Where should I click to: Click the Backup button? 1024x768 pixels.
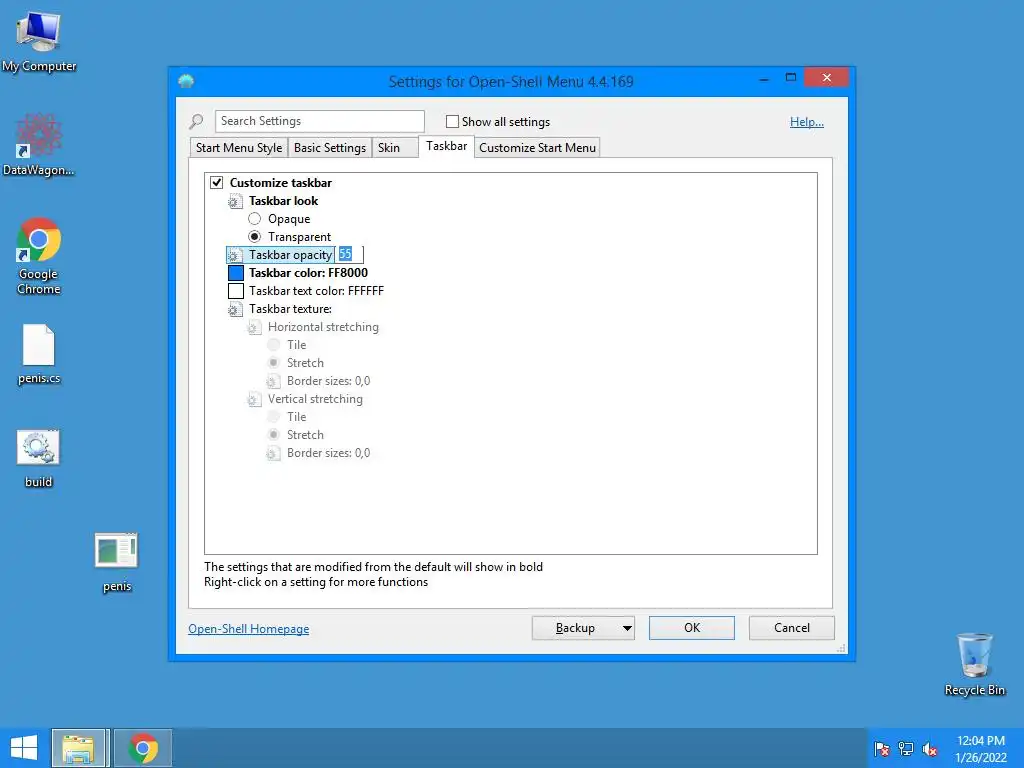click(575, 628)
